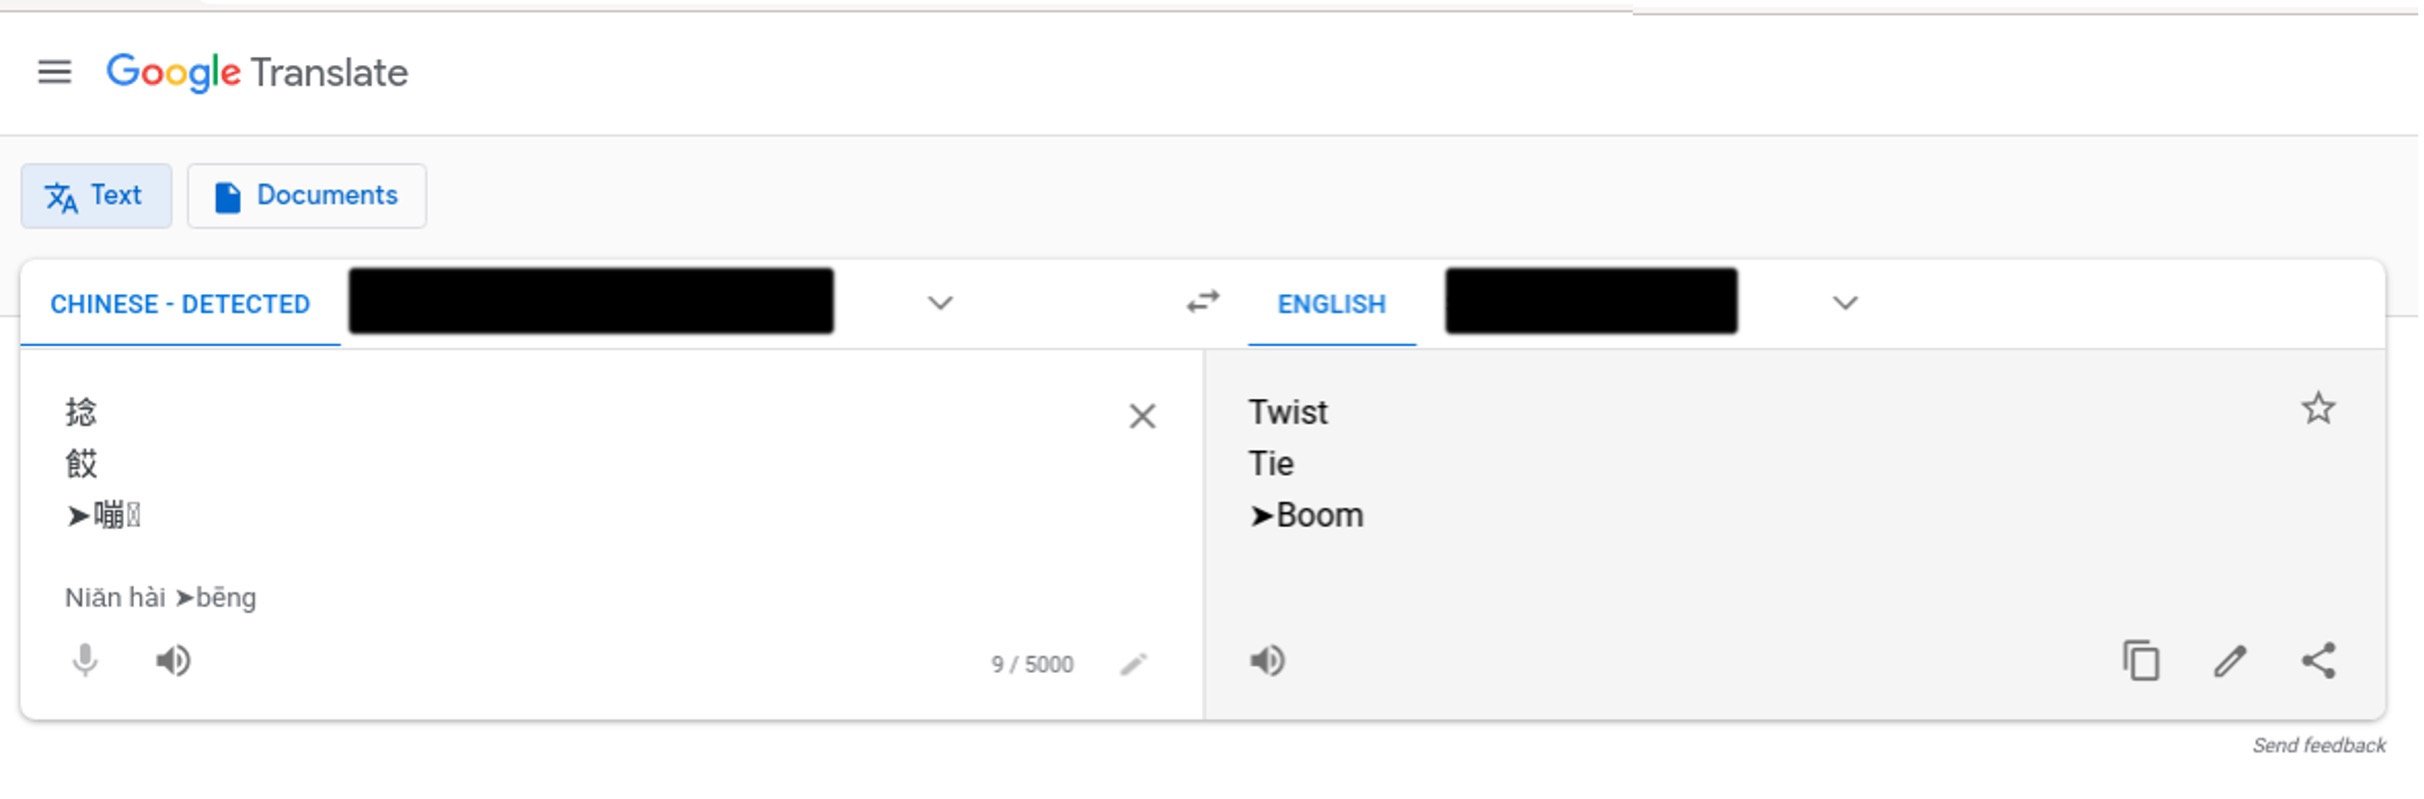Switch to Documents translation mode
The height and width of the screenshot is (799, 2424).
(x=307, y=196)
